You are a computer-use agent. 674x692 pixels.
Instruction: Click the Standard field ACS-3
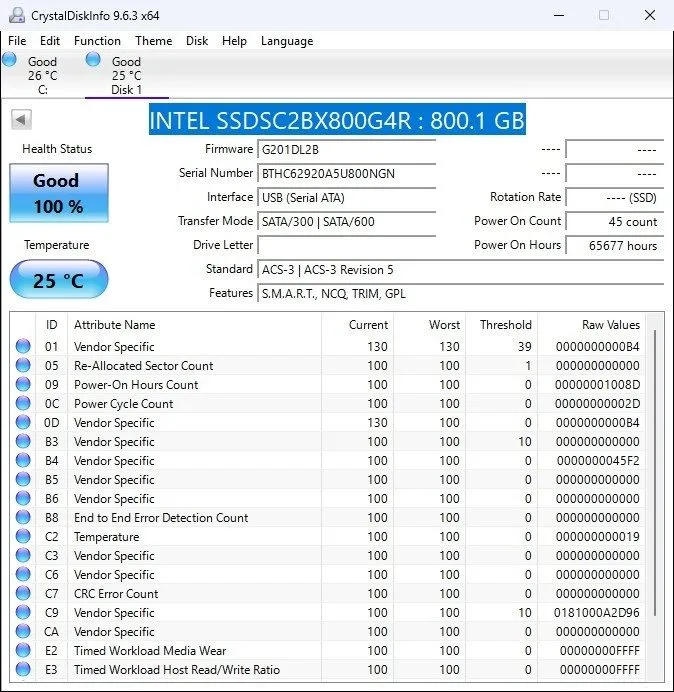coord(460,269)
